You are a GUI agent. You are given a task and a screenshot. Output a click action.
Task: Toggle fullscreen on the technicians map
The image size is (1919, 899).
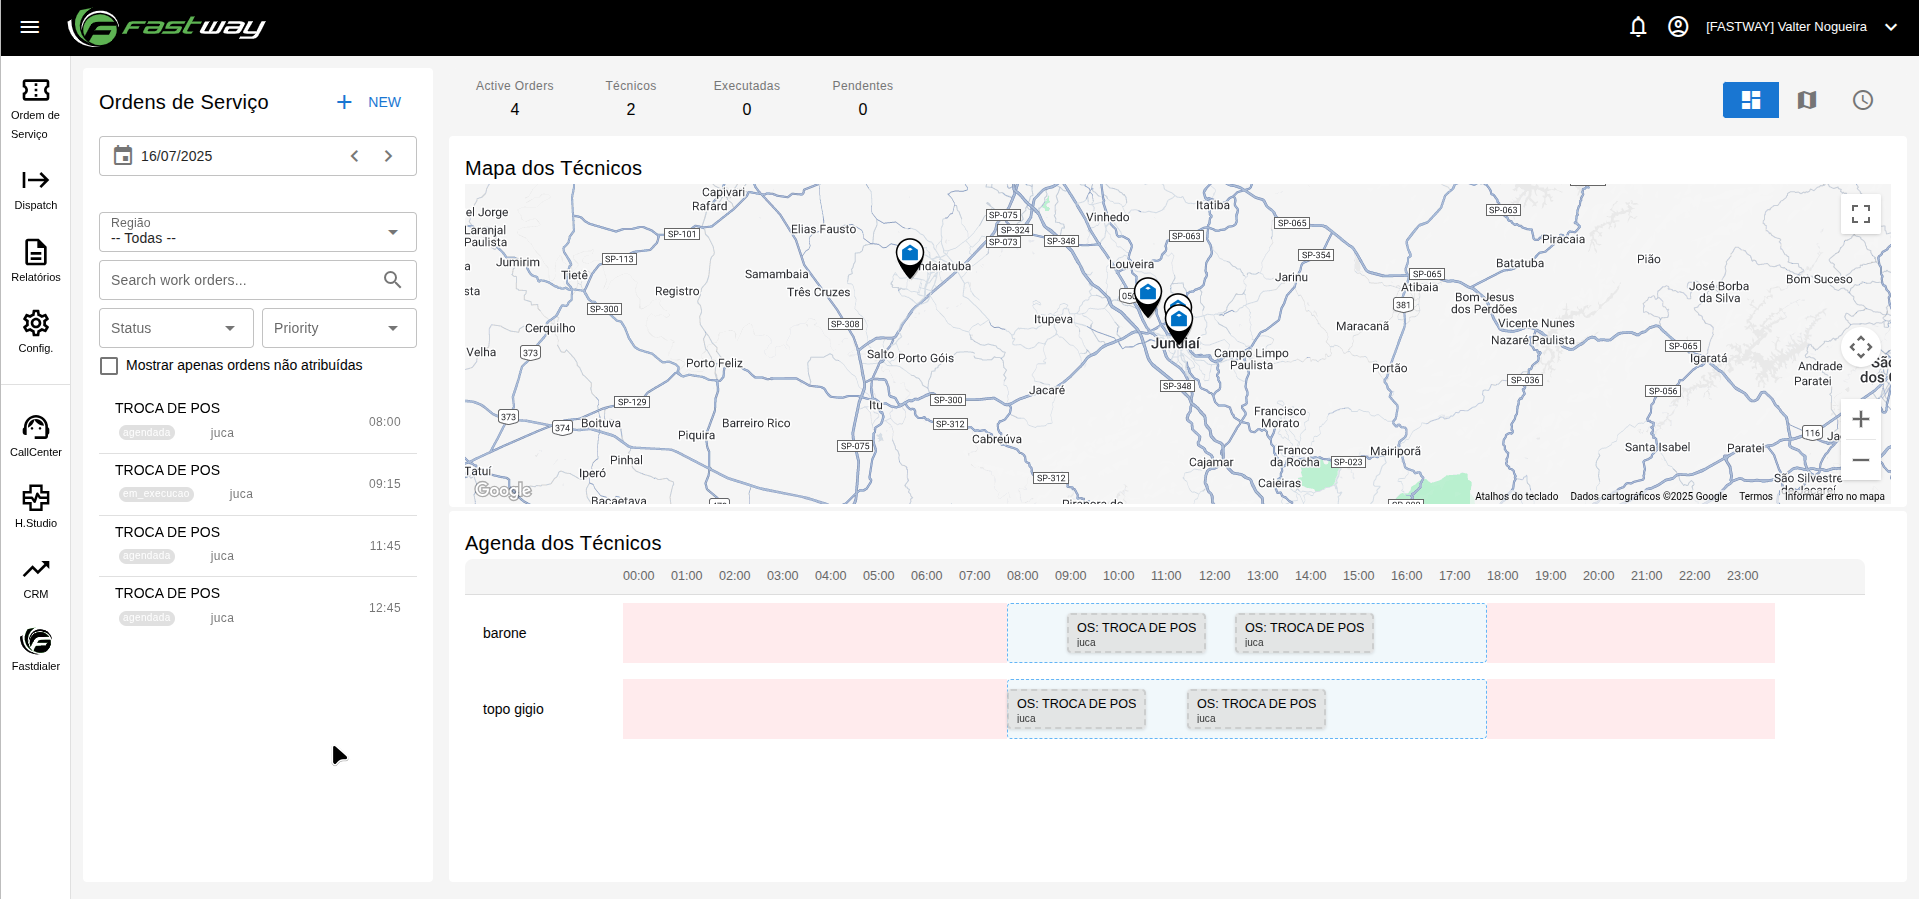(x=1860, y=214)
